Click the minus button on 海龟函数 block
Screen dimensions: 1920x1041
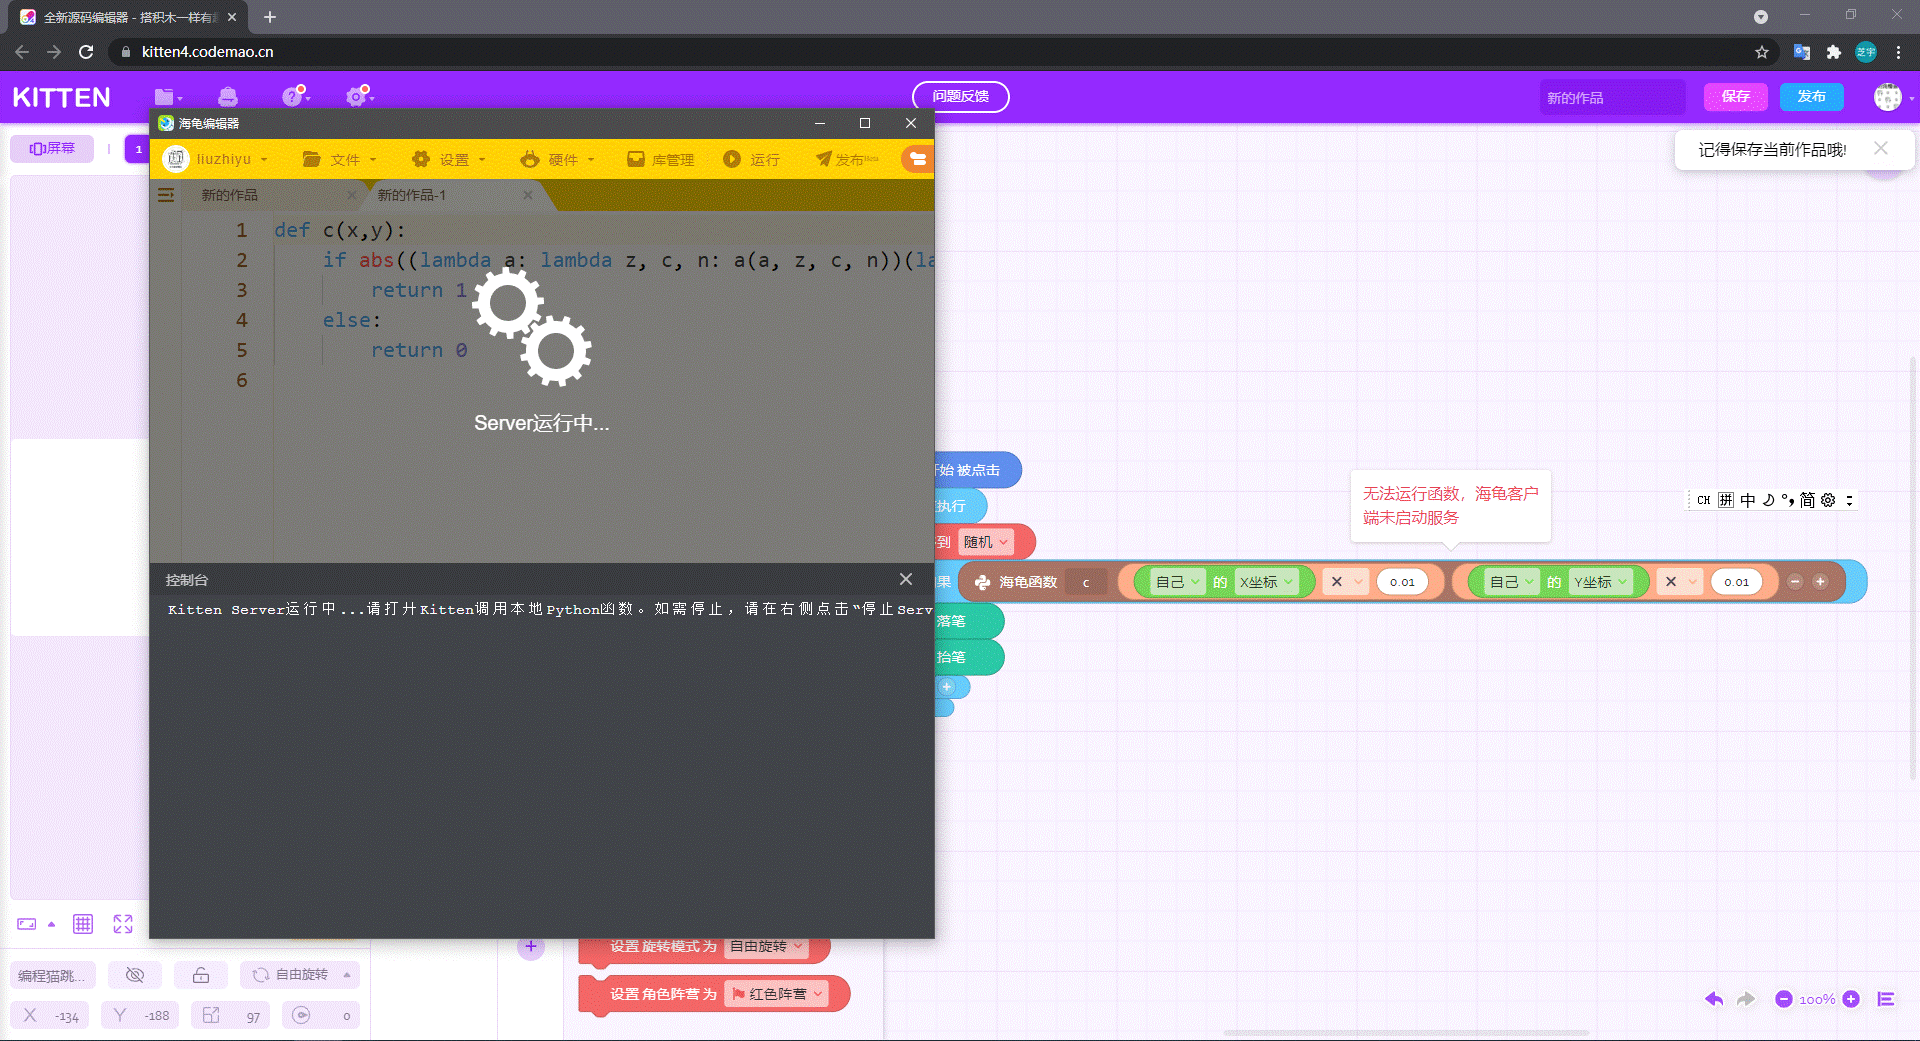click(1795, 581)
